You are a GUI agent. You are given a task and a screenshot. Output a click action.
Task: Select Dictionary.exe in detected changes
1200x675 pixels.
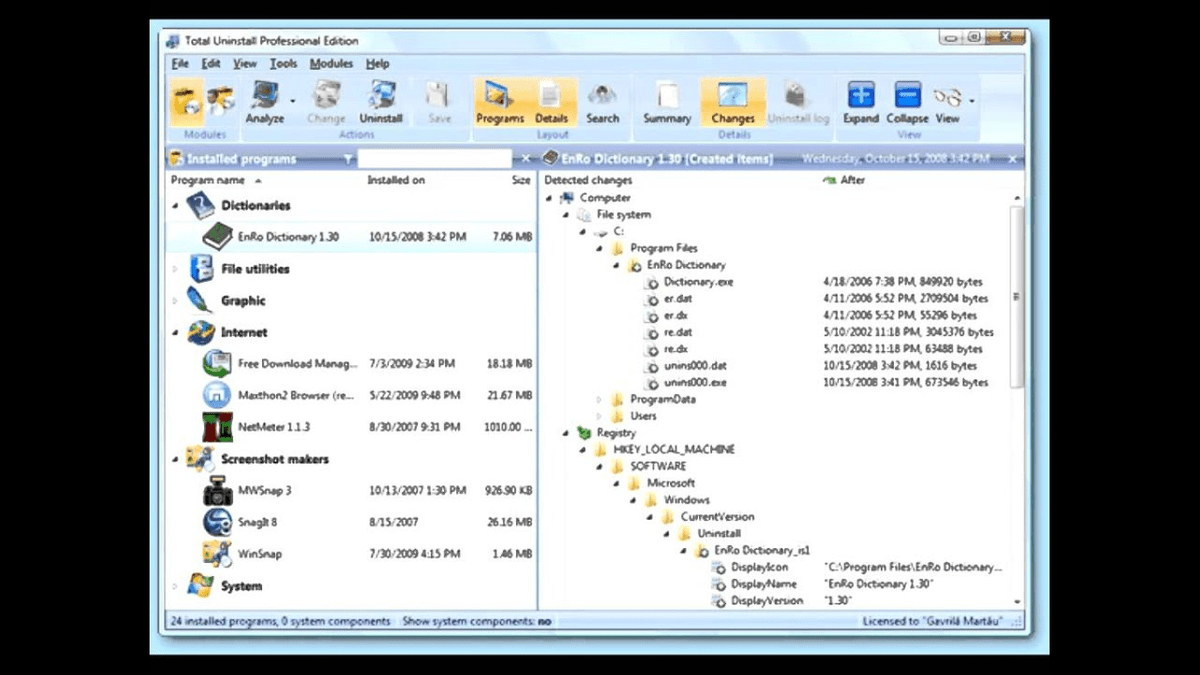tap(698, 282)
